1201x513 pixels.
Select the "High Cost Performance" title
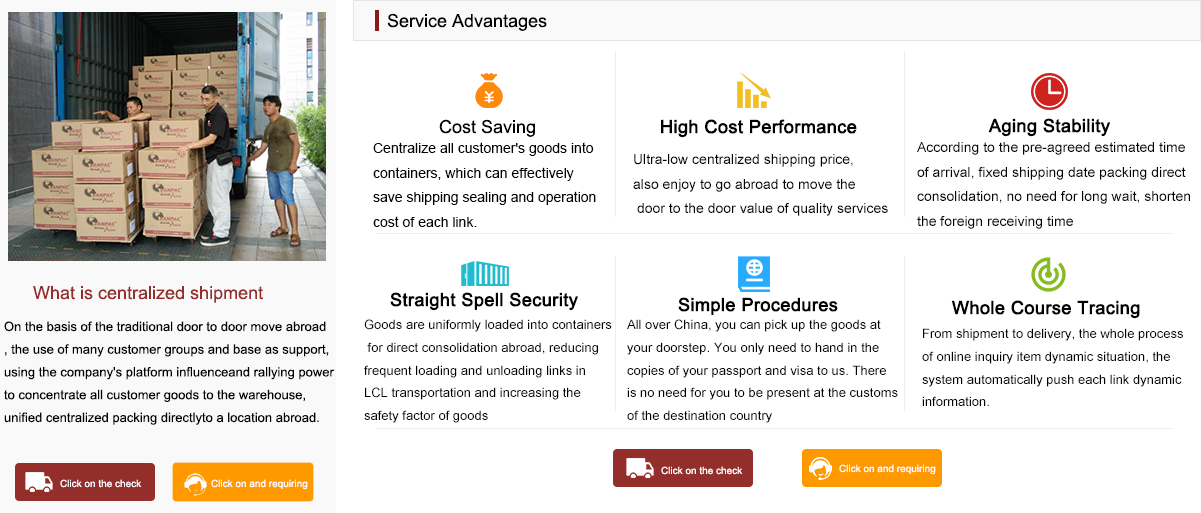758,127
